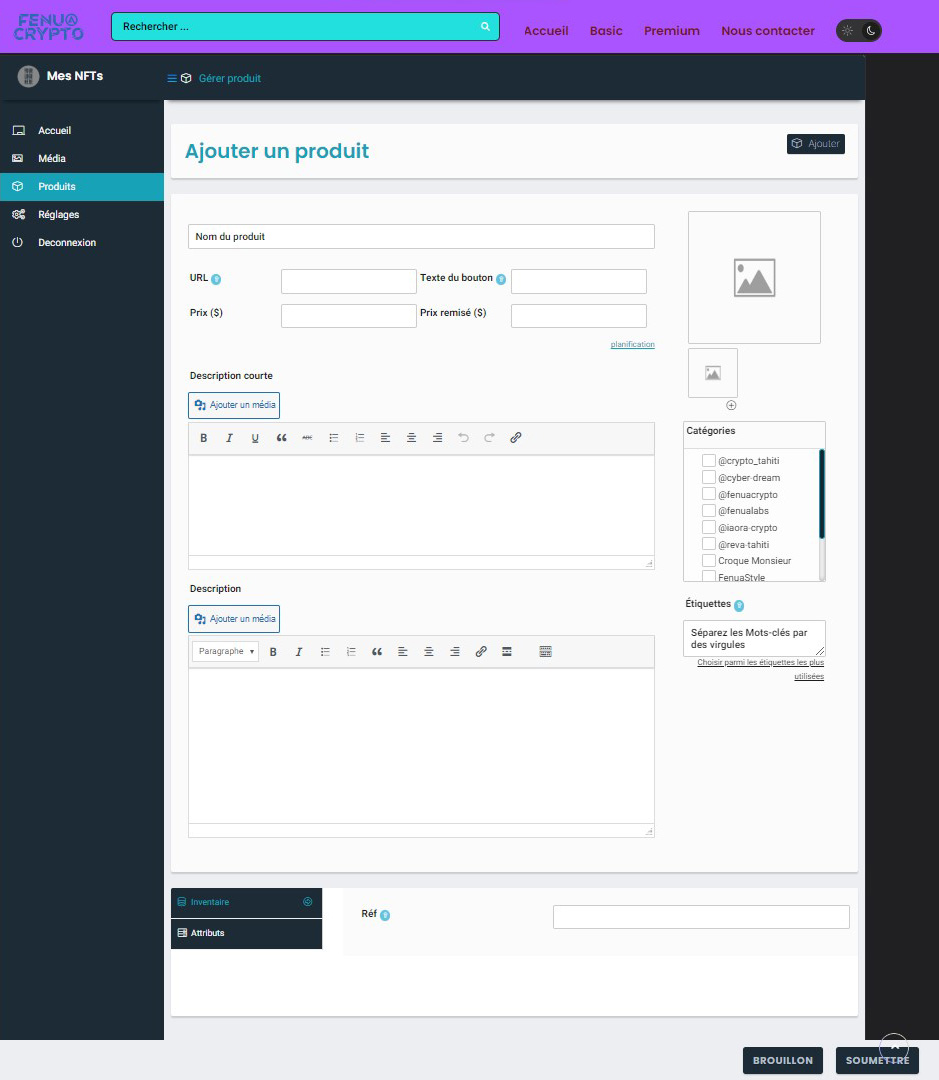Screen dimensions: 939x1080
Task: Click the Nom du produit field
Action: (x=421, y=236)
